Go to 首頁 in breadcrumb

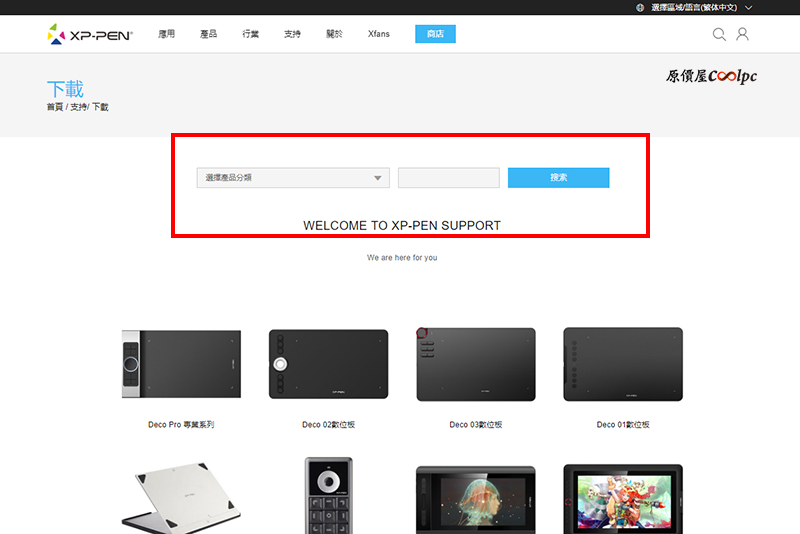55,107
